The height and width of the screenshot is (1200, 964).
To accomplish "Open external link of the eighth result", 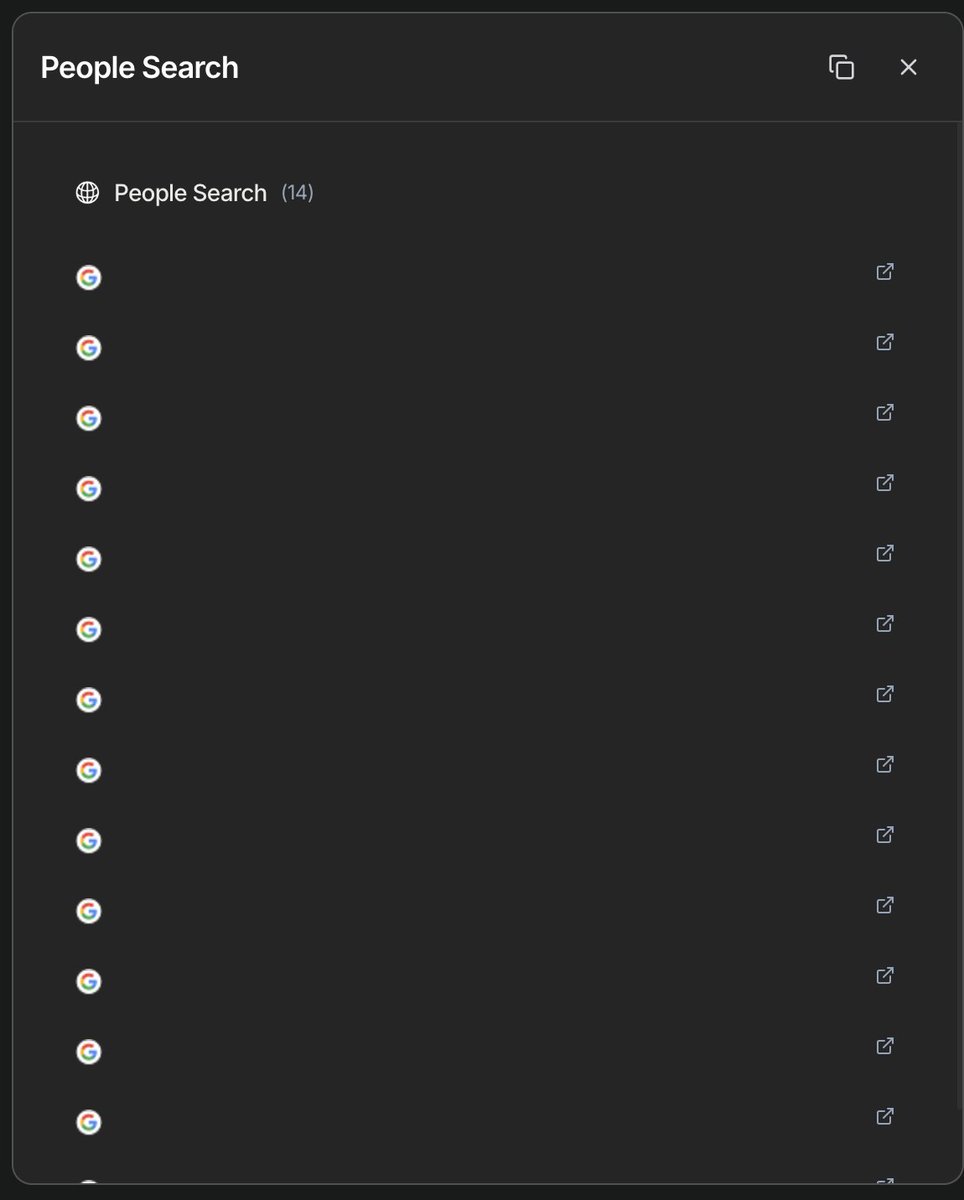I will 885,764.
